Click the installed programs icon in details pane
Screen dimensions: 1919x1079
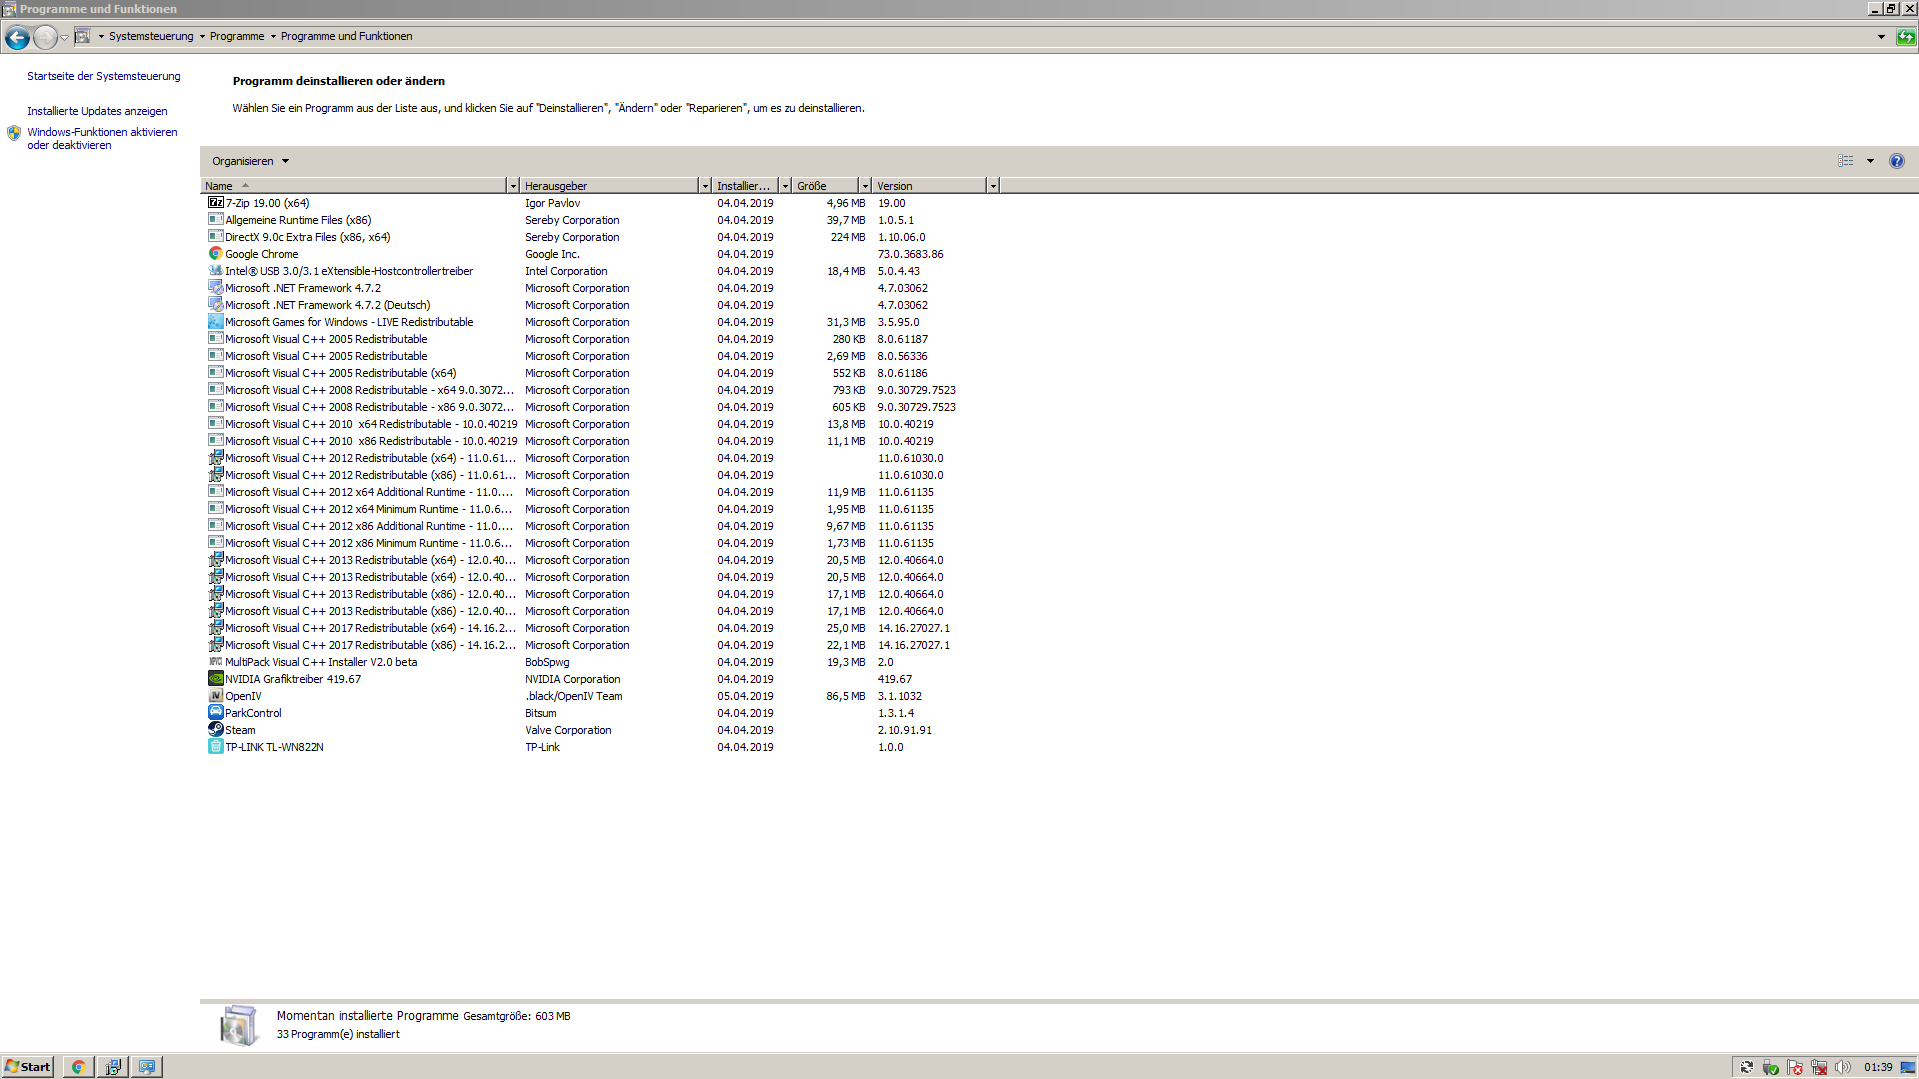tap(239, 1025)
